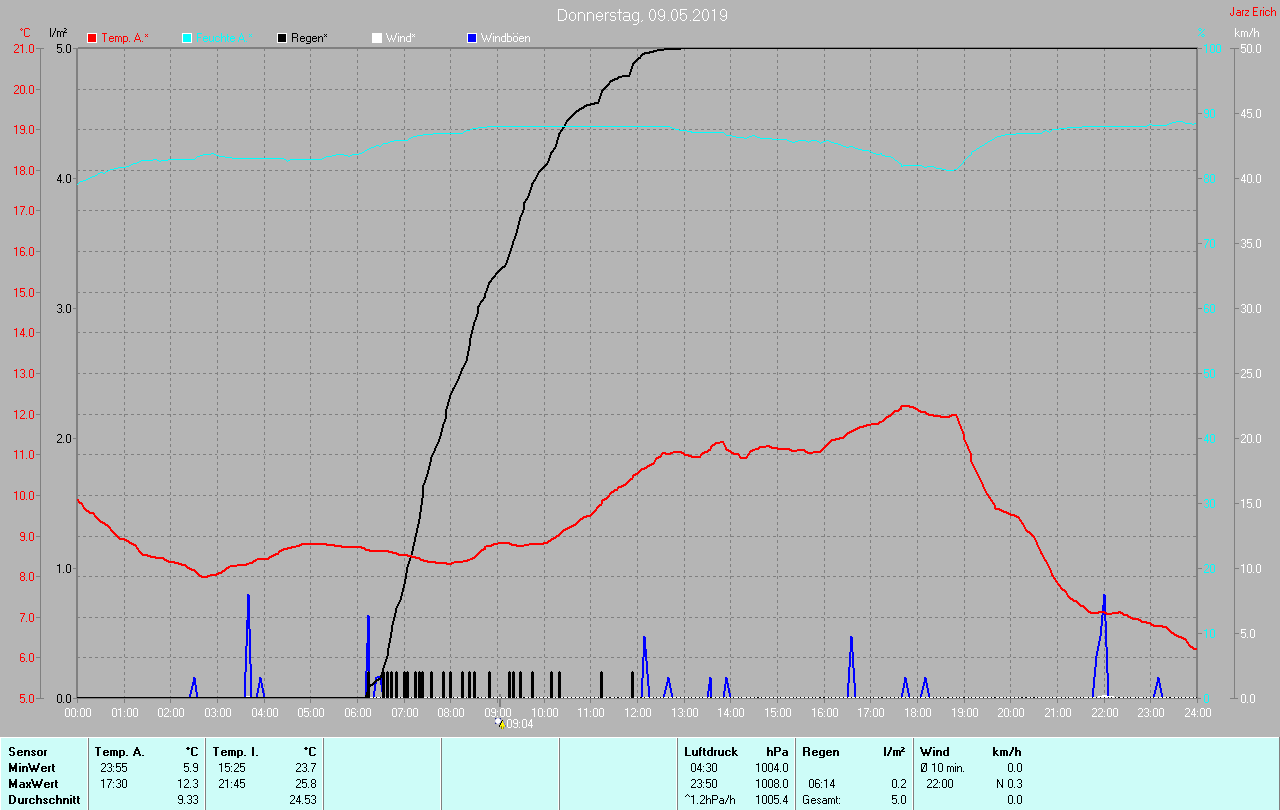Click the red Temp. A. legend swatch
Screen dimensions: 1280x810
tap(92, 38)
